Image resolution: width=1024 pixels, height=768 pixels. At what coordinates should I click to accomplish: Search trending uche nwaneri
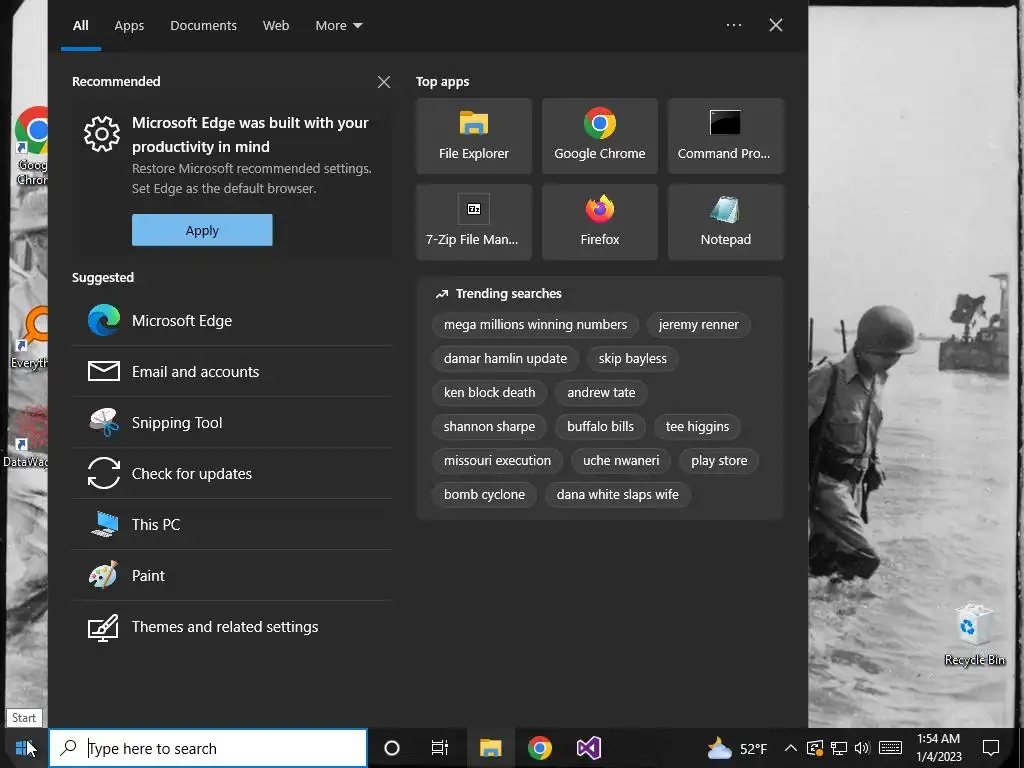click(621, 460)
